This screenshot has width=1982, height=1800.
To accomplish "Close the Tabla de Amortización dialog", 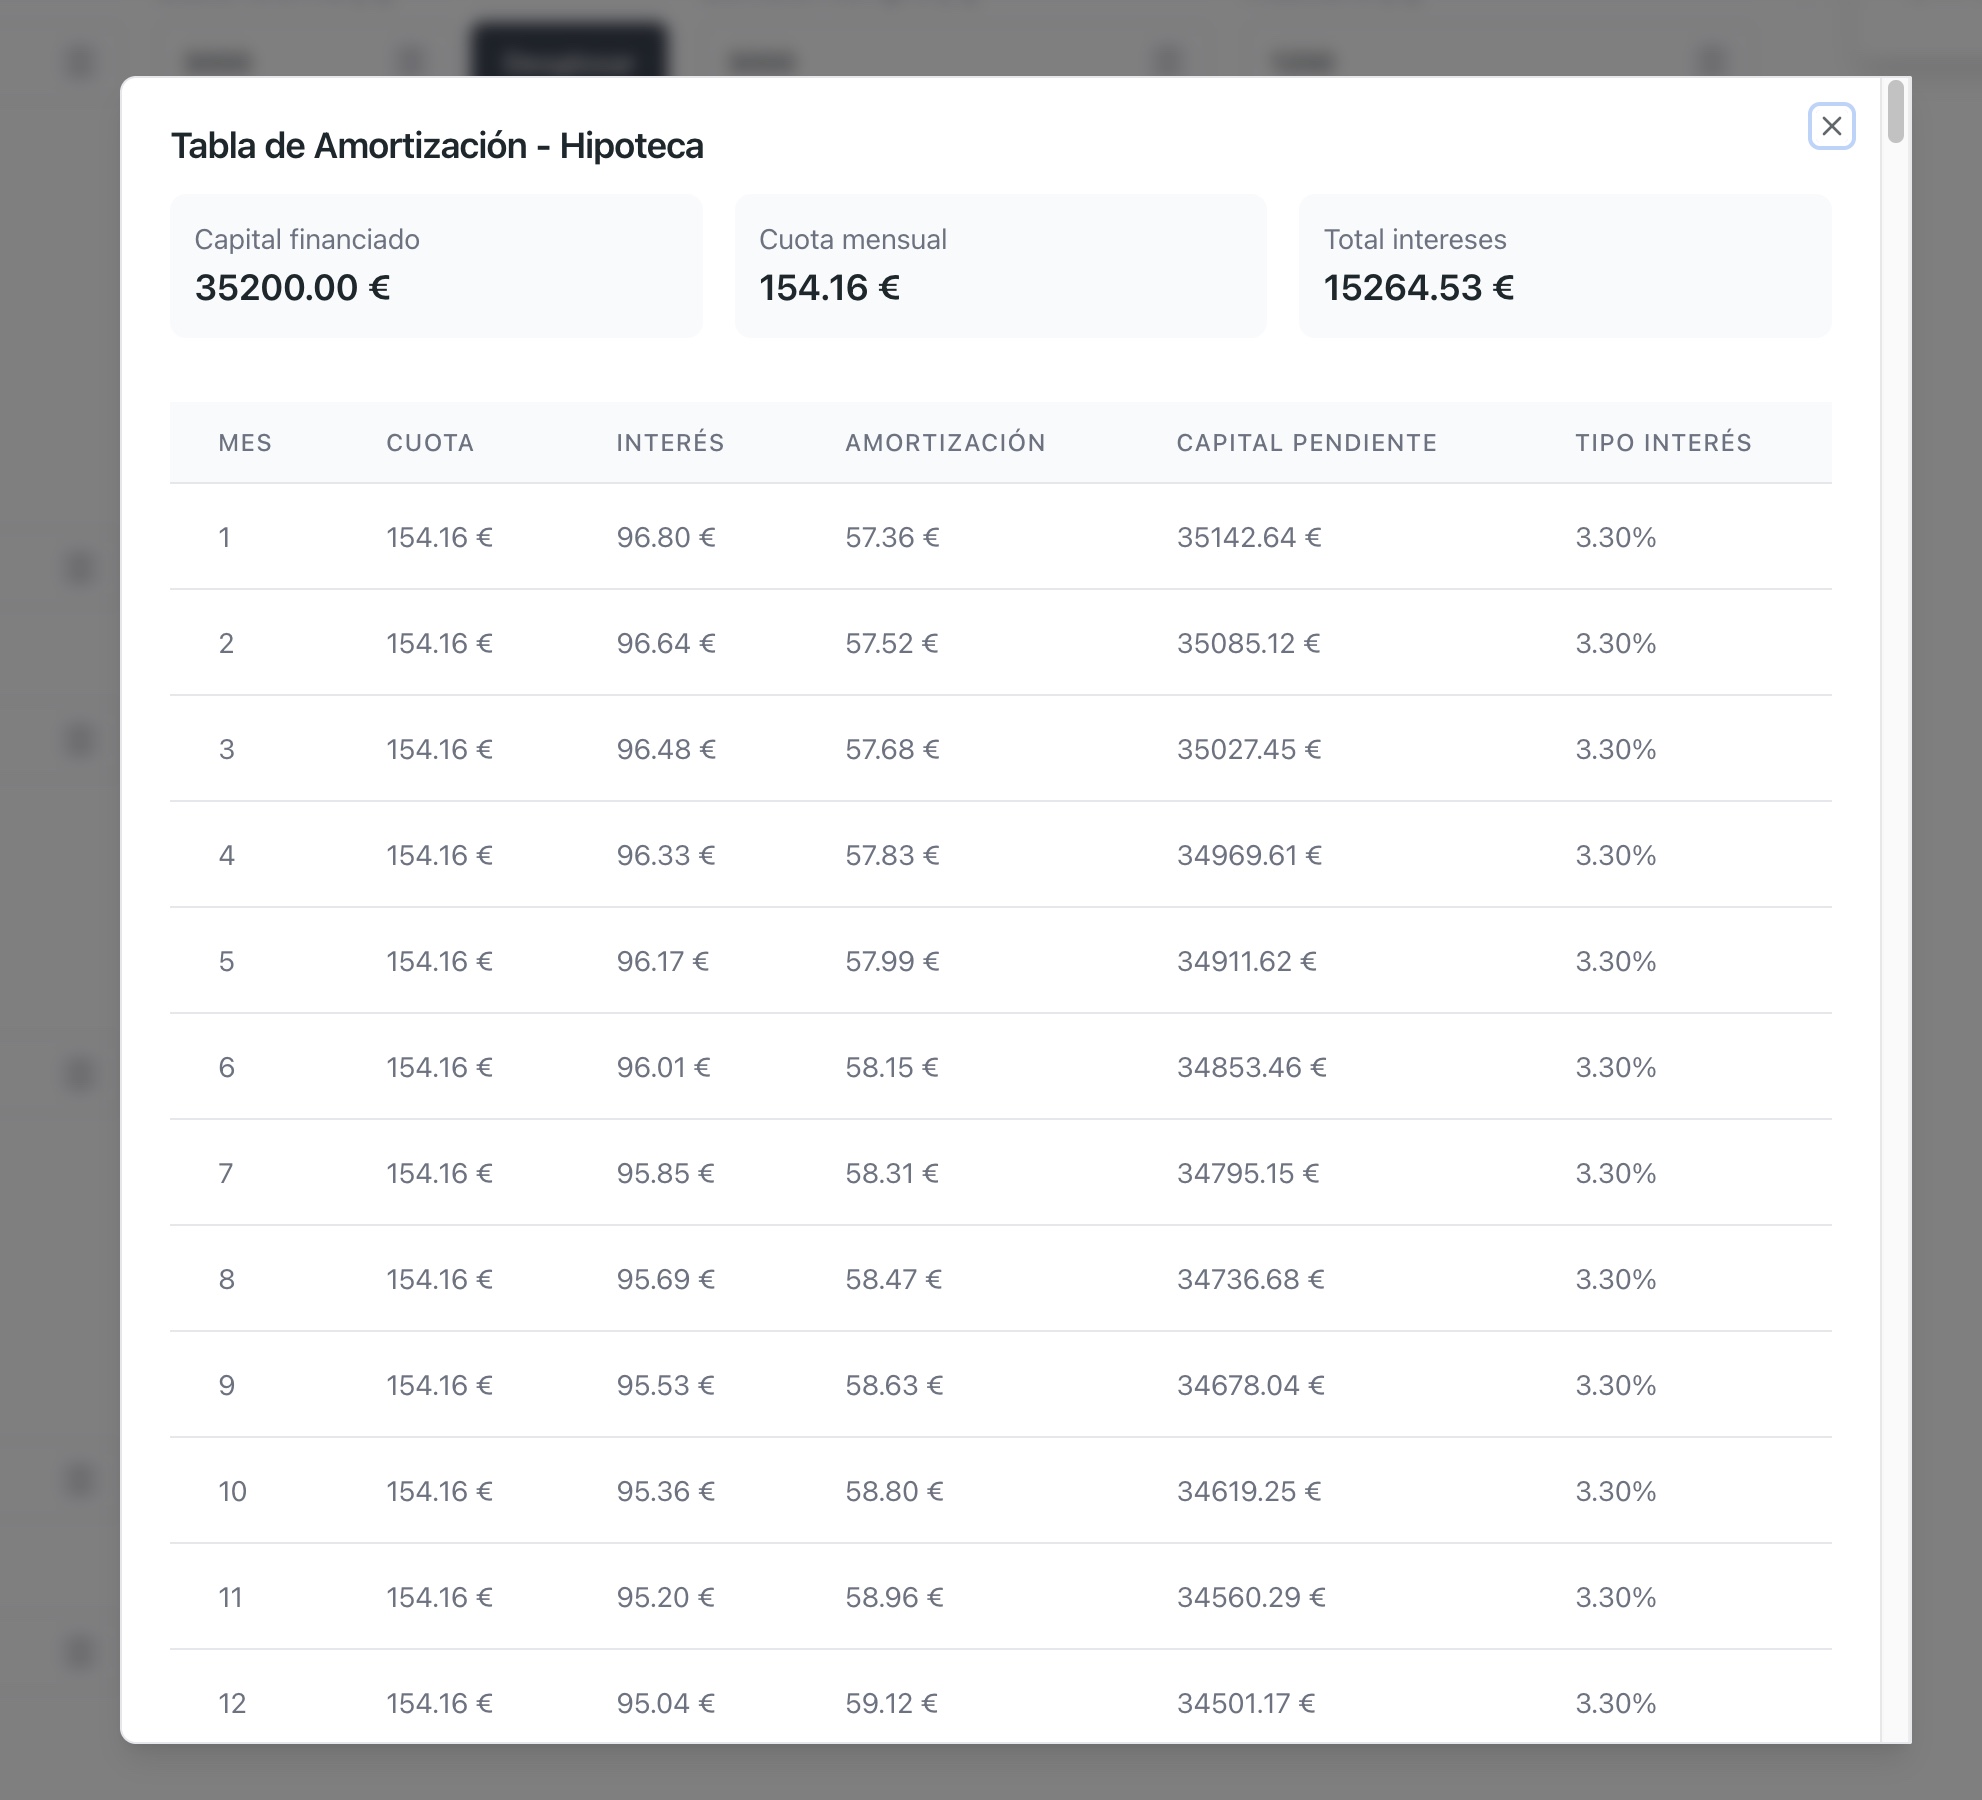I will point(1831,126).
